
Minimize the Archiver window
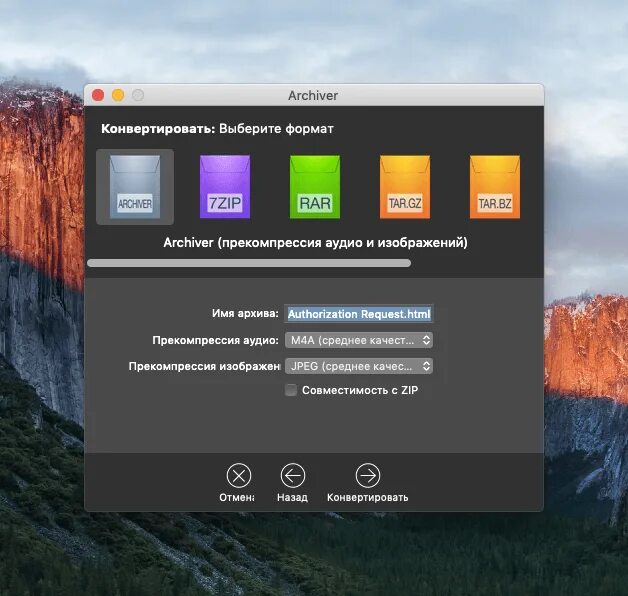tap(118, 95)
